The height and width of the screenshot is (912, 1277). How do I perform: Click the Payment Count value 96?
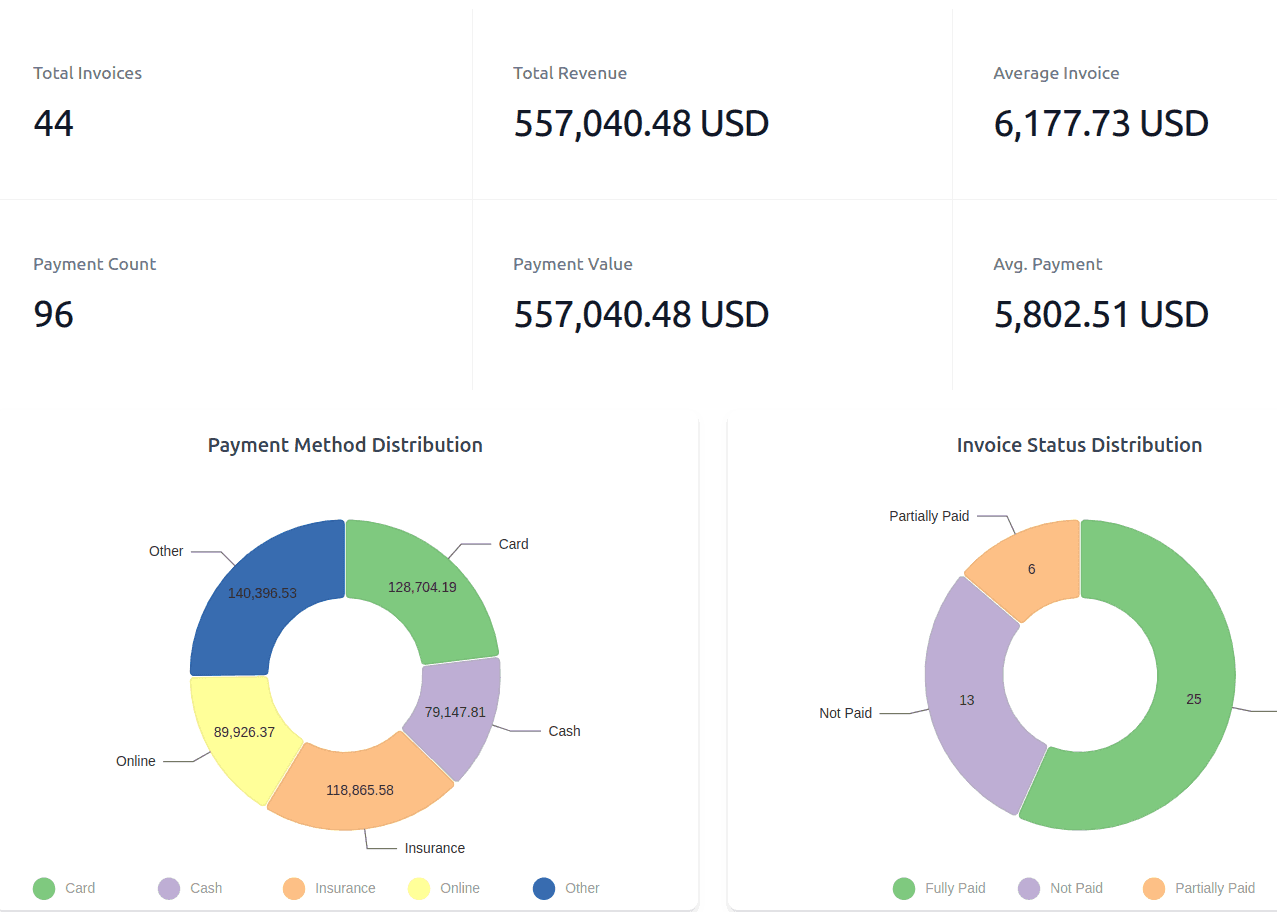pyautogui.click(x=54, y=315)
